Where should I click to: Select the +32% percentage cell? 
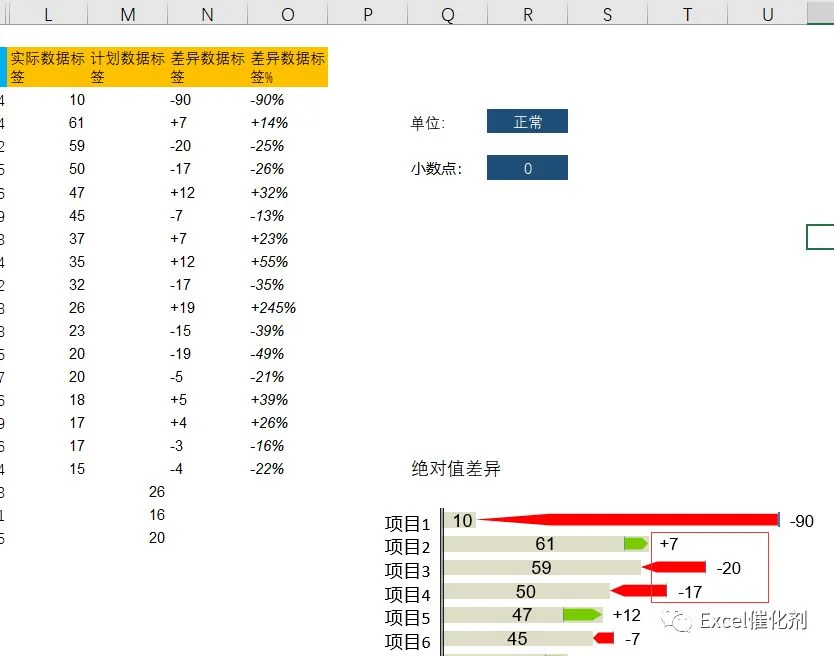coord(288,193)
